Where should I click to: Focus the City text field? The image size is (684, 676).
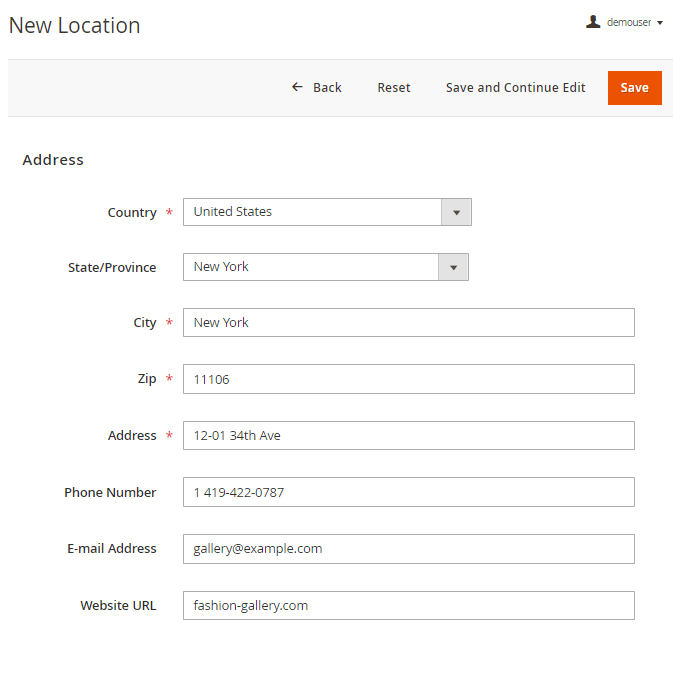point(408,323)
